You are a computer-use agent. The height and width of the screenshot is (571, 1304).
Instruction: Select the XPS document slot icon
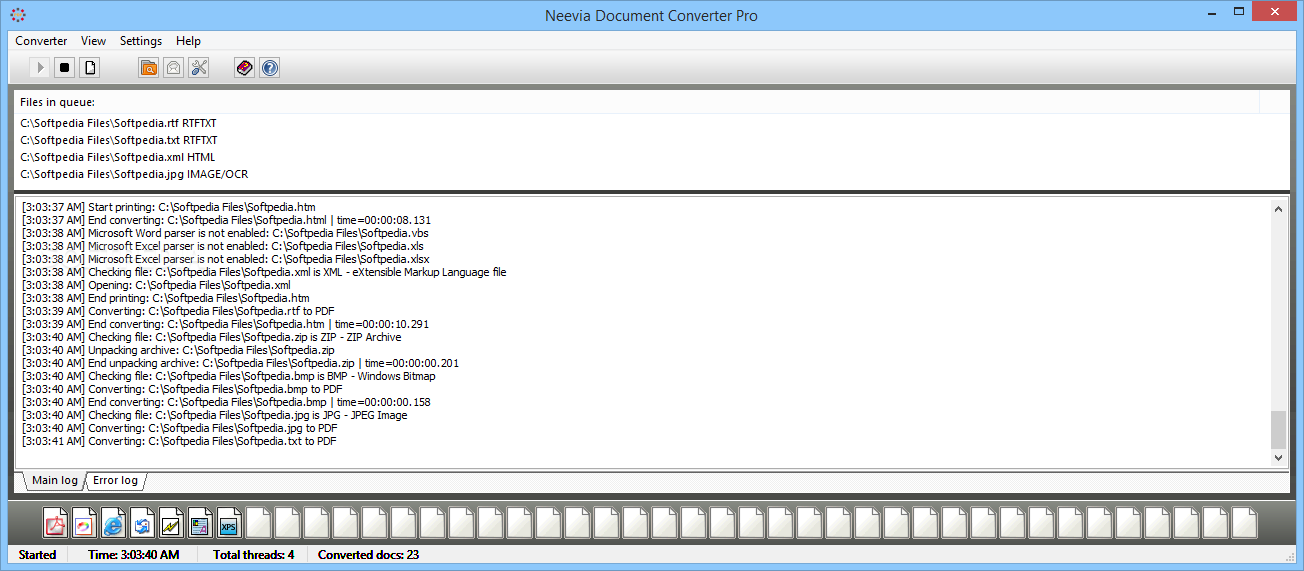click(229, 523)
